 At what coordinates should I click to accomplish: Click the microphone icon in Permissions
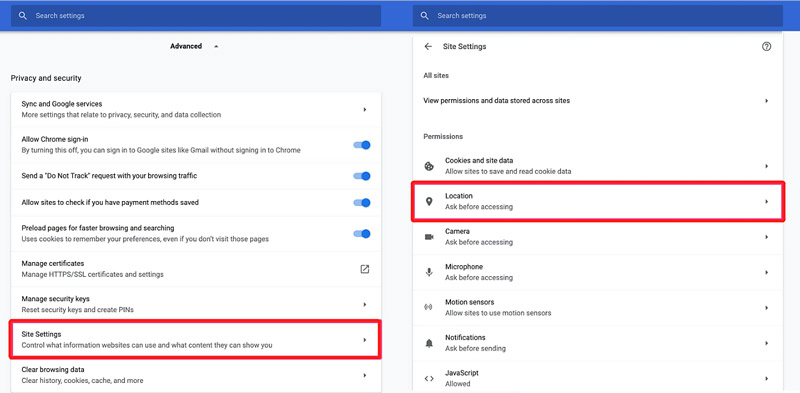(429, 272)
